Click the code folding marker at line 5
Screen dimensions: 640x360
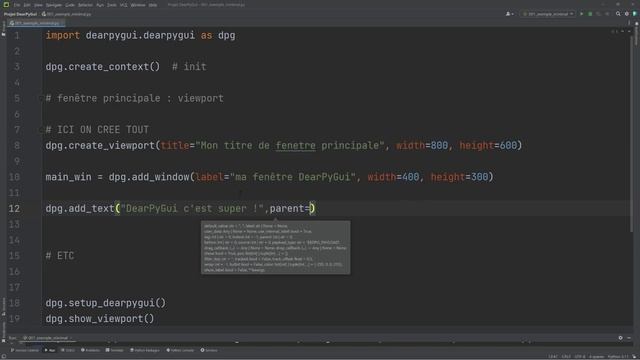click(42, 98)
